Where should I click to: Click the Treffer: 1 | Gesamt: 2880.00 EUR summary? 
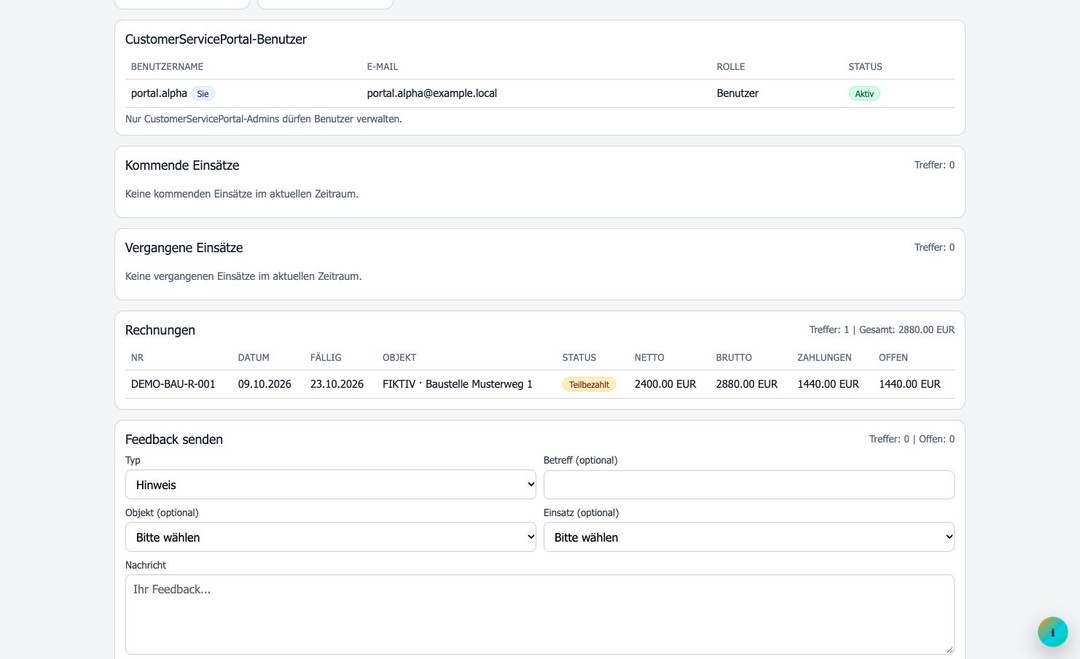click(882, 330)
